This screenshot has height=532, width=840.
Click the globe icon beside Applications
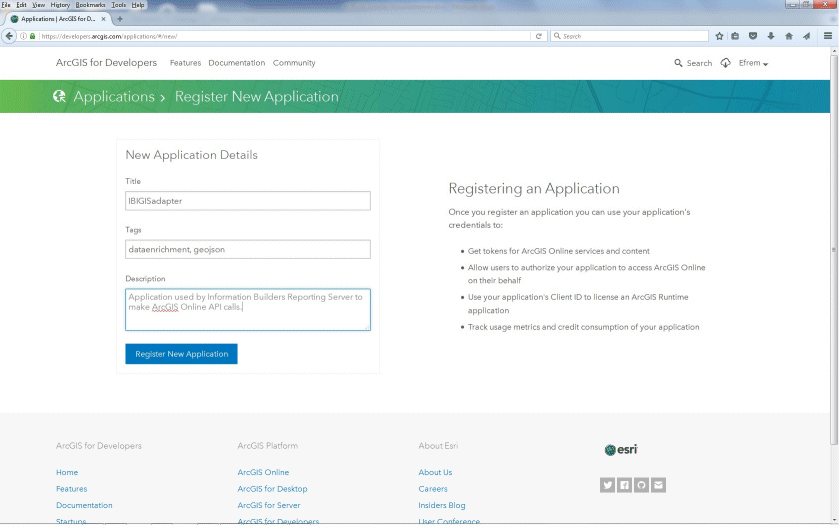tap(59, 96)
